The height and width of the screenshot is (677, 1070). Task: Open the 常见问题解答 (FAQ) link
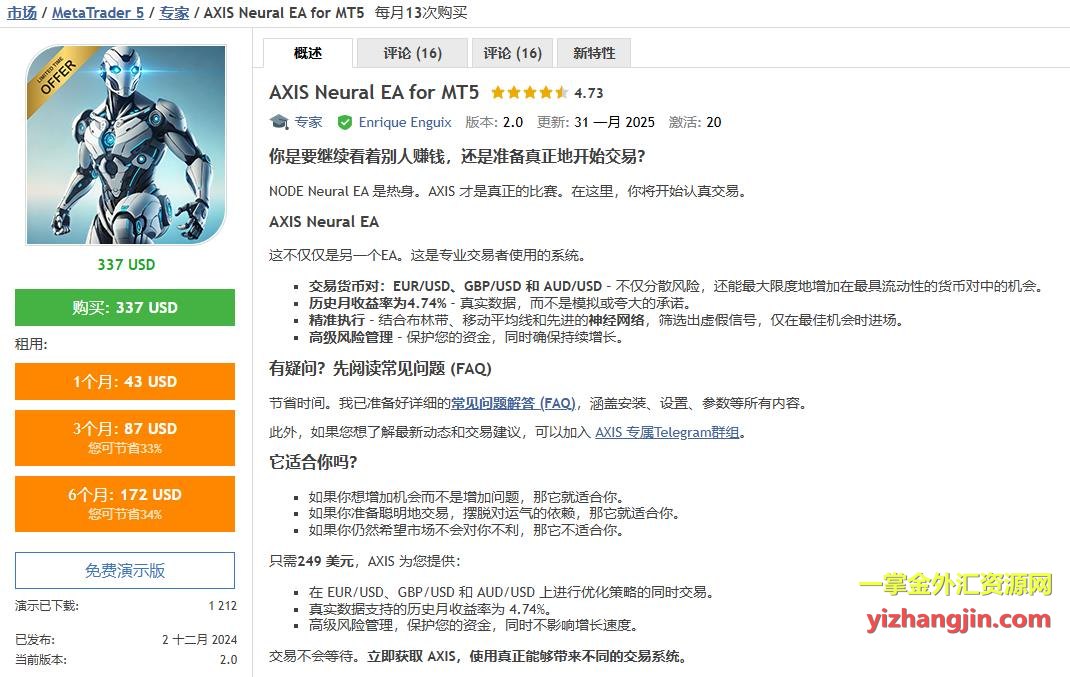[513, 403]
